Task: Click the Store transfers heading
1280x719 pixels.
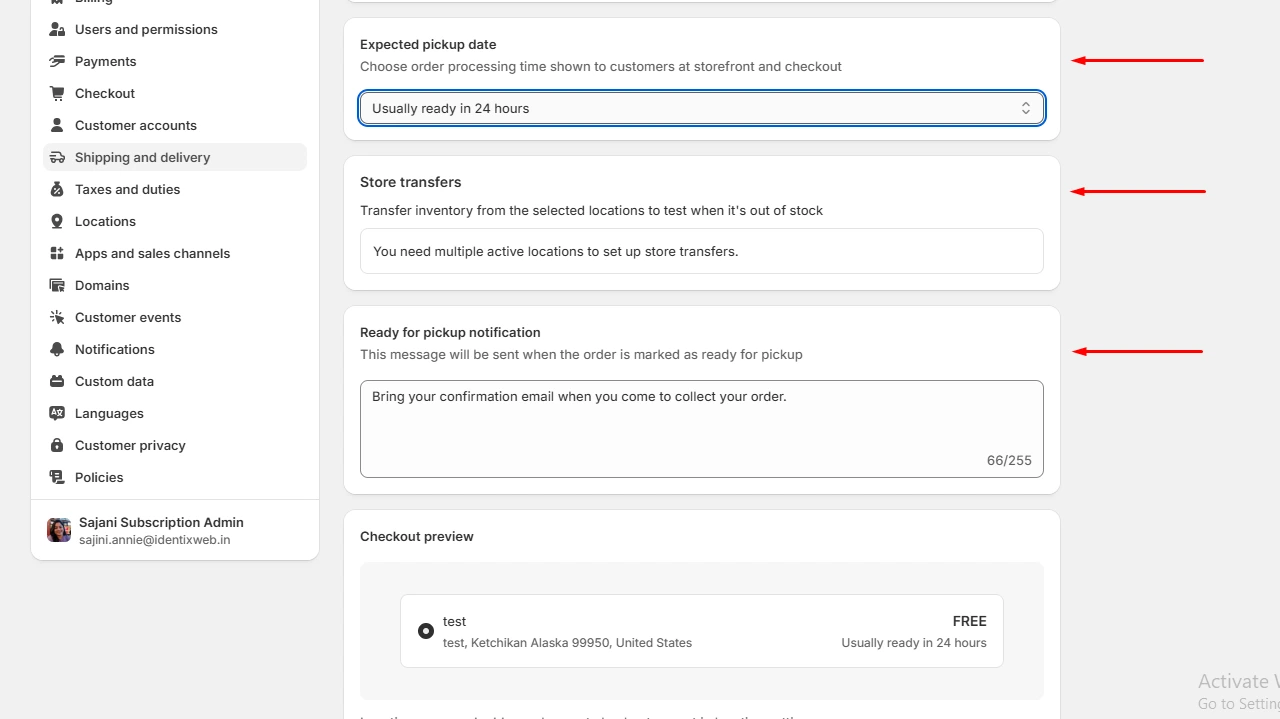Action: tap(410, 182)
